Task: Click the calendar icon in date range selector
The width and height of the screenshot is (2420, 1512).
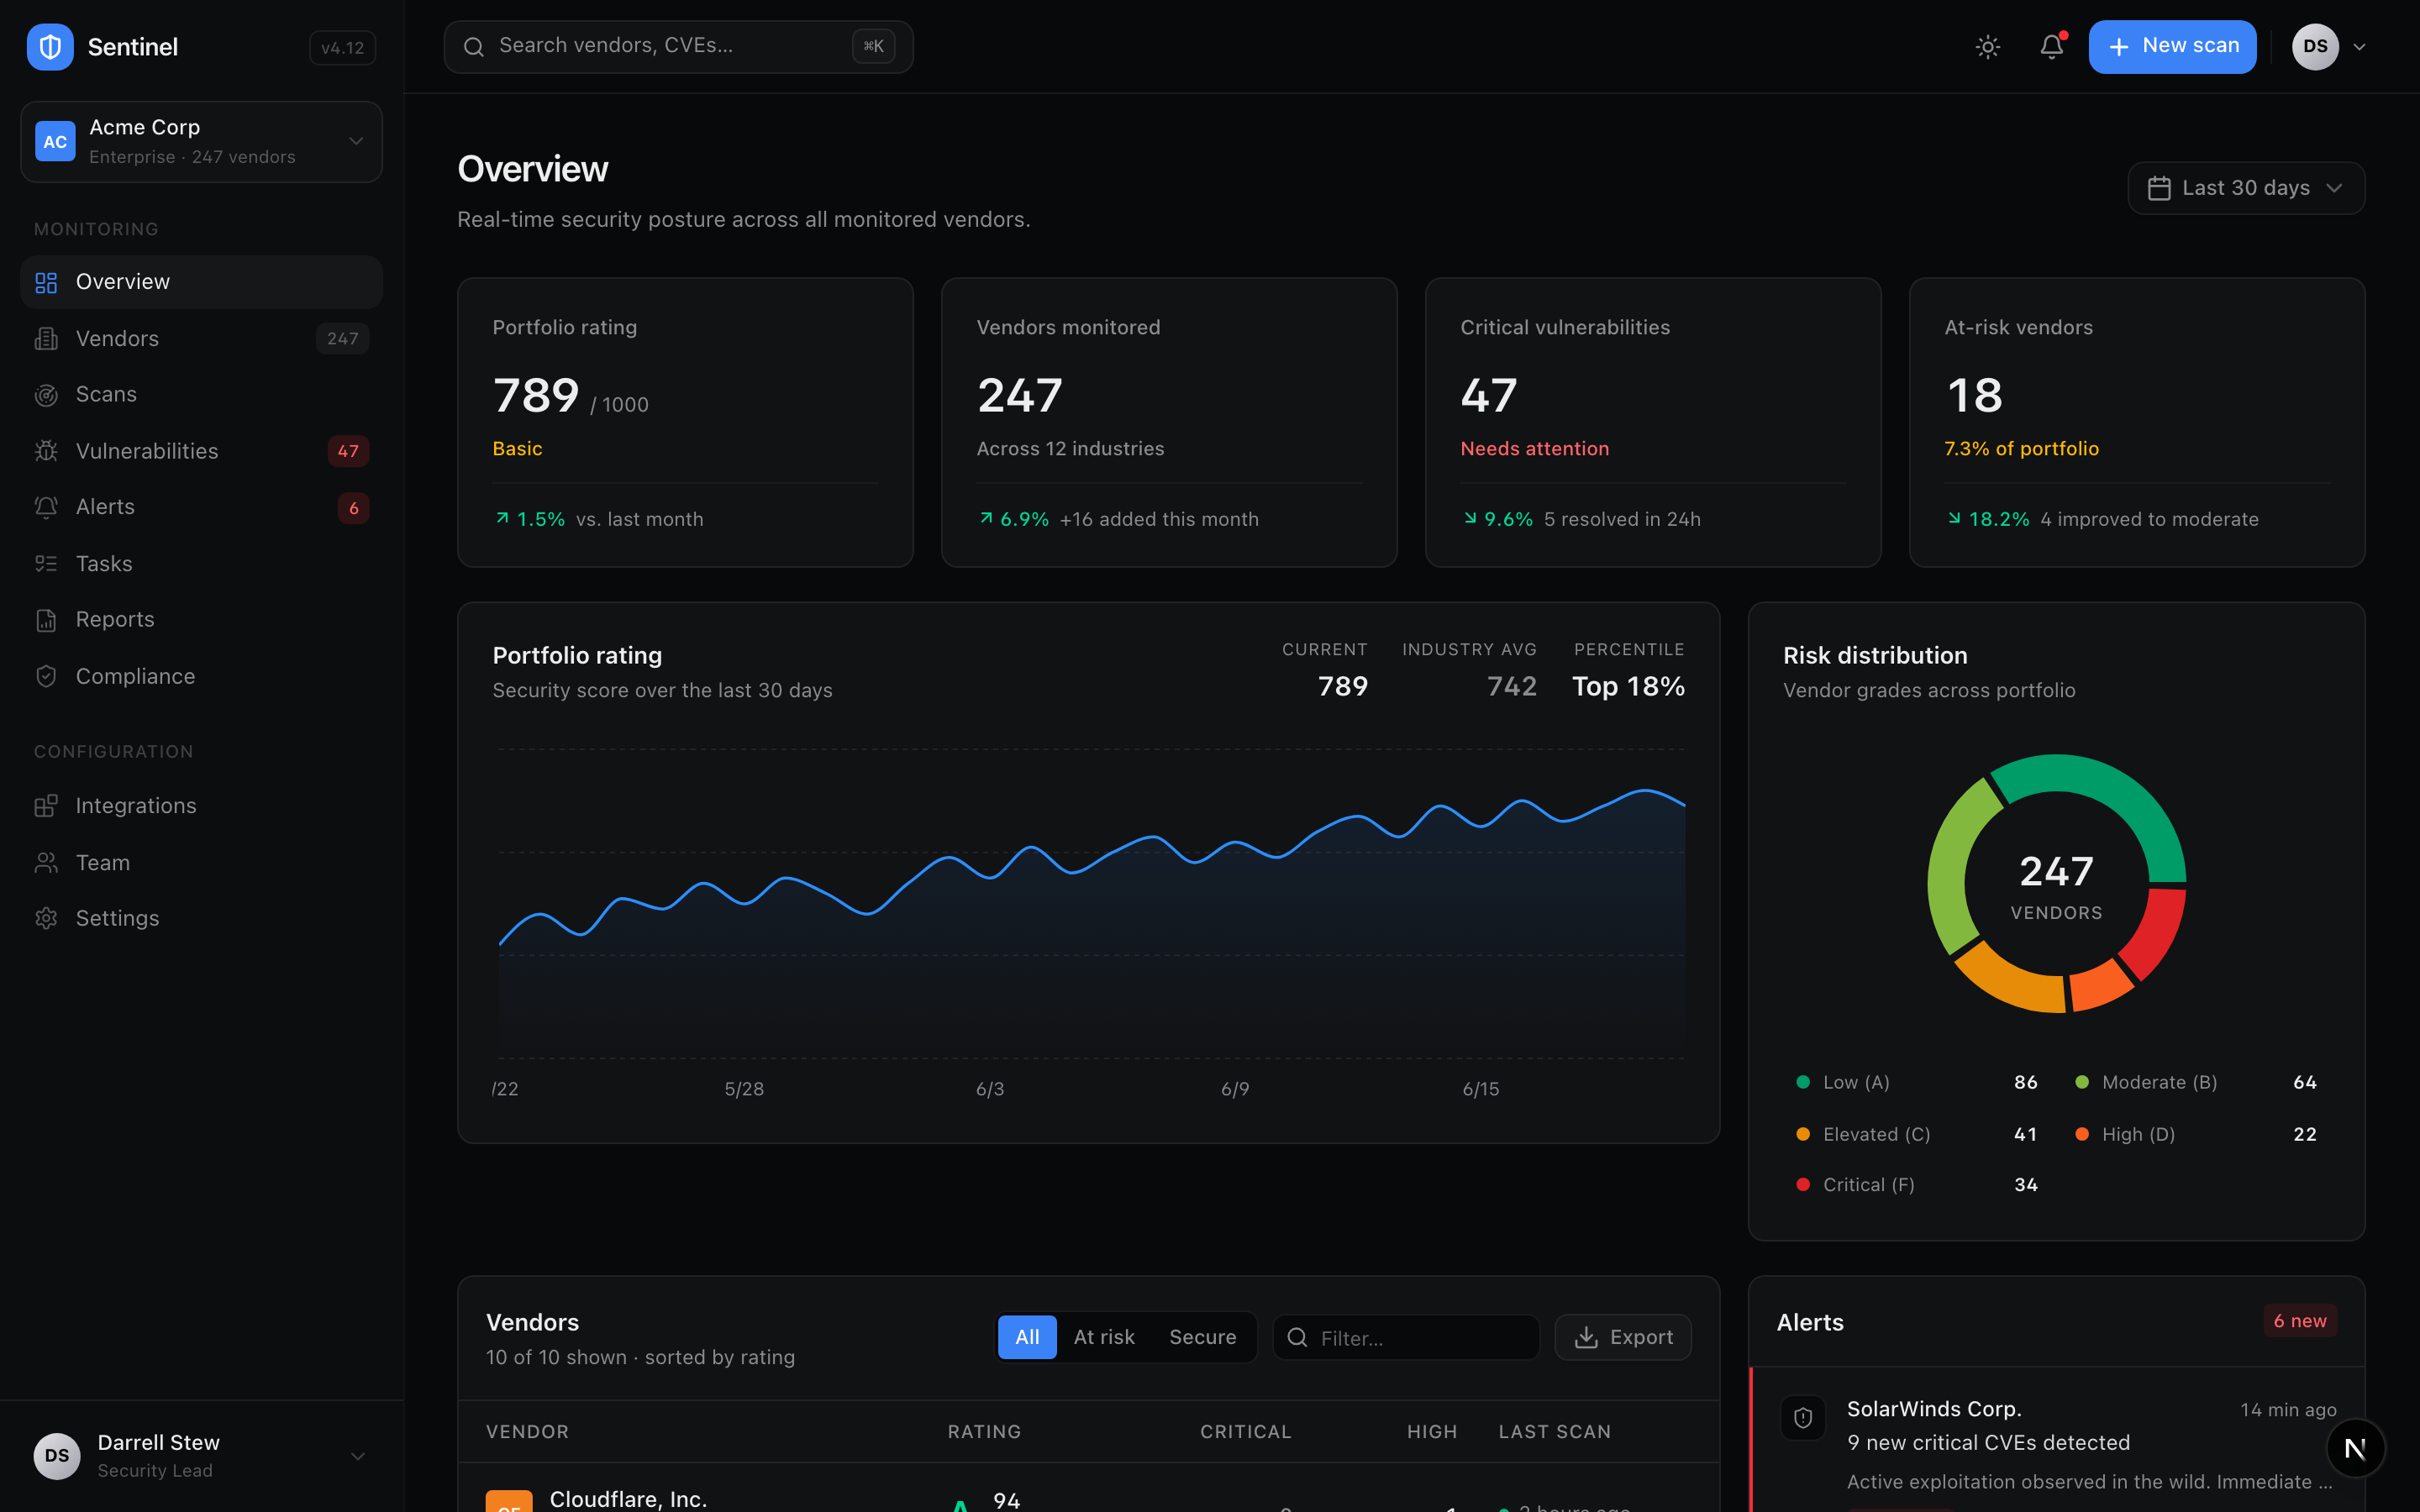Action: coord(2159,189)
